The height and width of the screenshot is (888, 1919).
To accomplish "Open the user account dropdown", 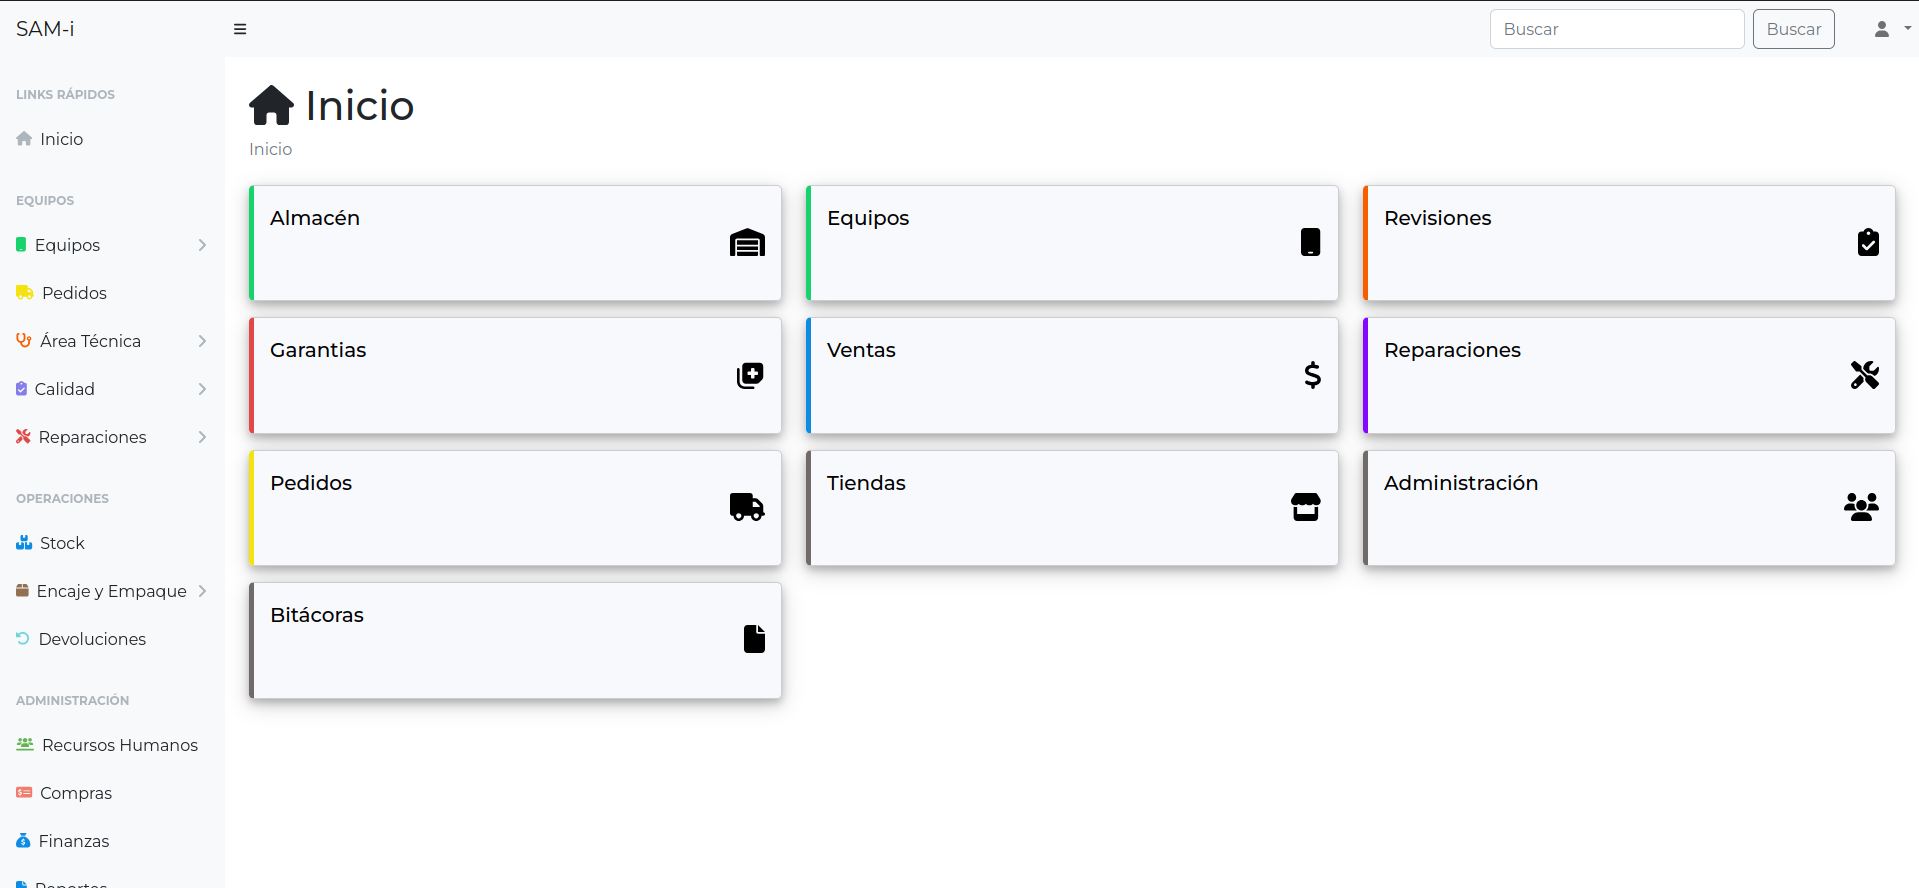I will pyautogui.click(x=1891, y=29).
